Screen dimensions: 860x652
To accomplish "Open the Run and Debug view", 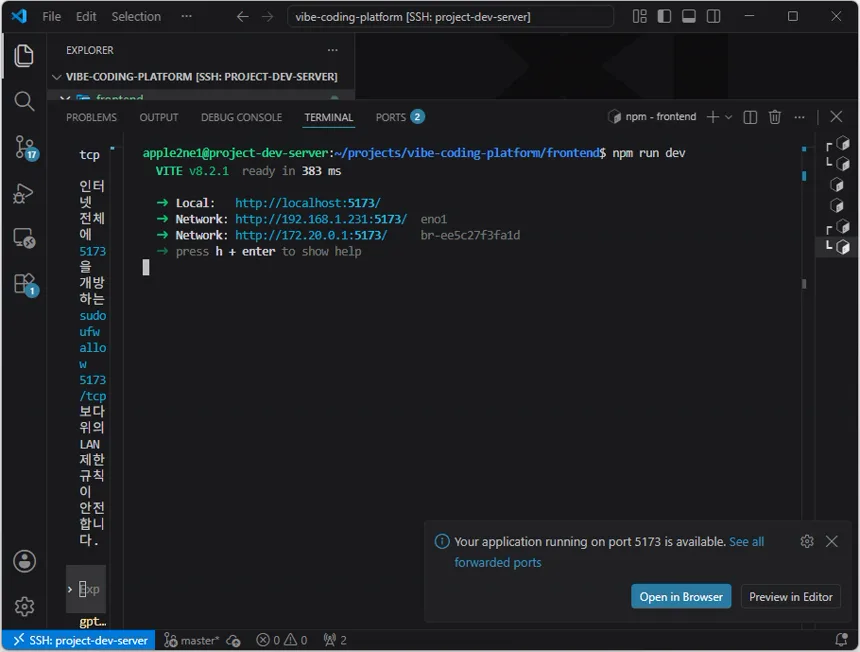I will (x=24, y=193).
